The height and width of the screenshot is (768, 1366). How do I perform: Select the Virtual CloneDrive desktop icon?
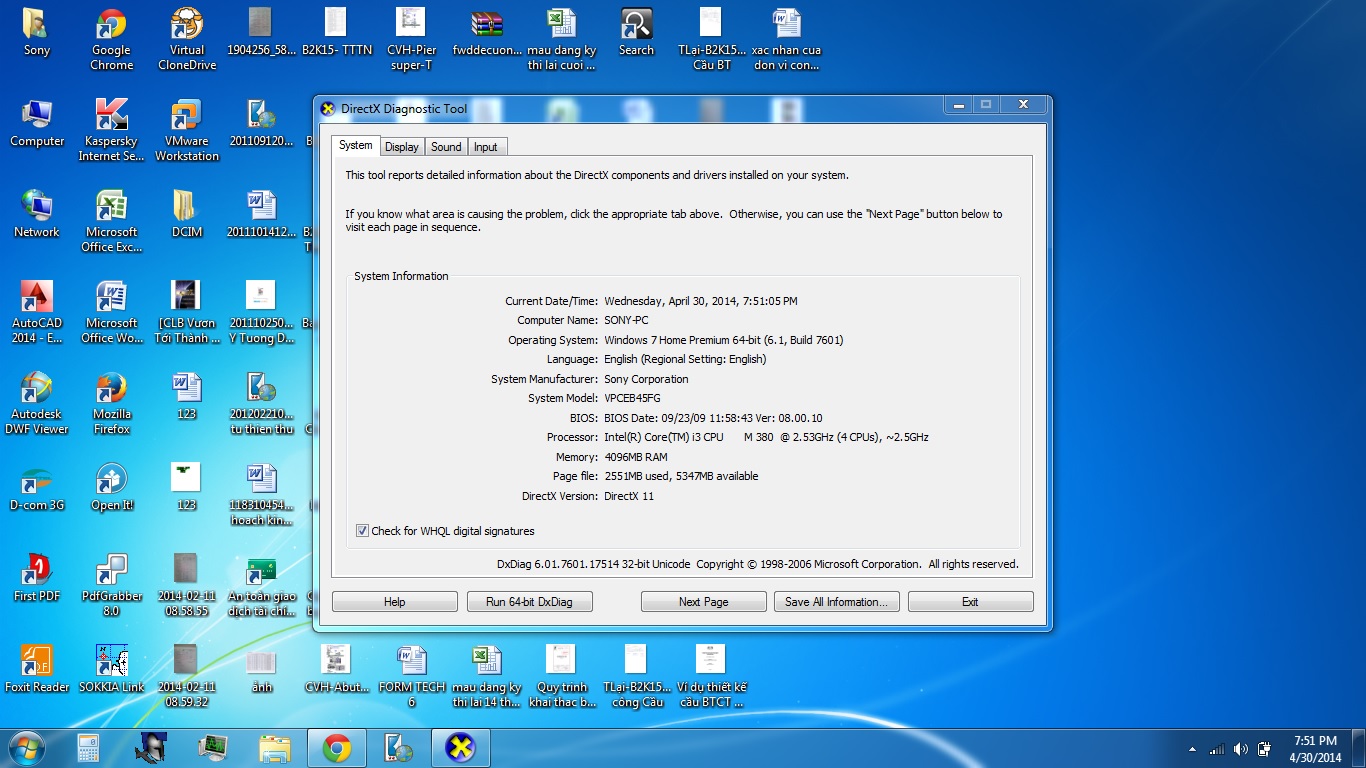[x=187, y=40]
